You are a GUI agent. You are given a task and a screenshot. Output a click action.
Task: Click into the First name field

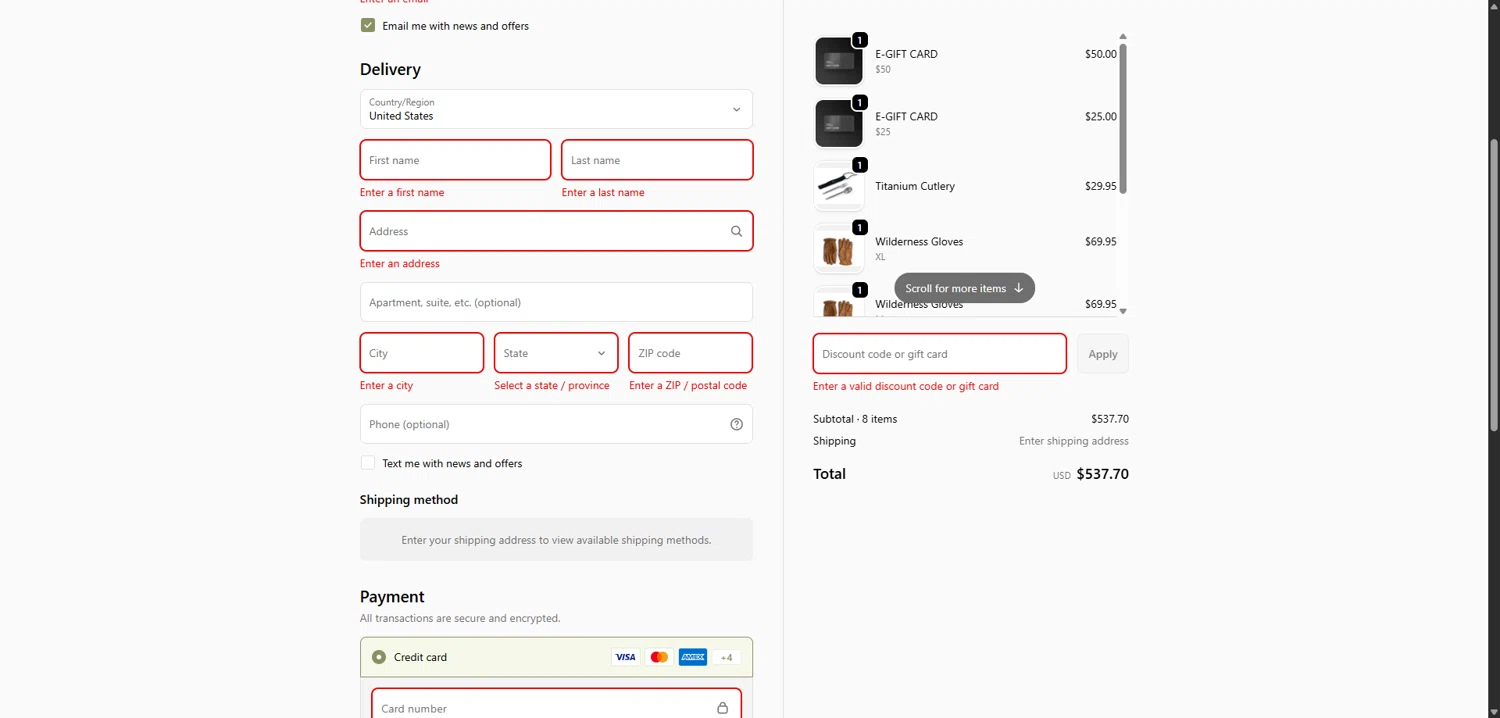(x=455, y=160)
